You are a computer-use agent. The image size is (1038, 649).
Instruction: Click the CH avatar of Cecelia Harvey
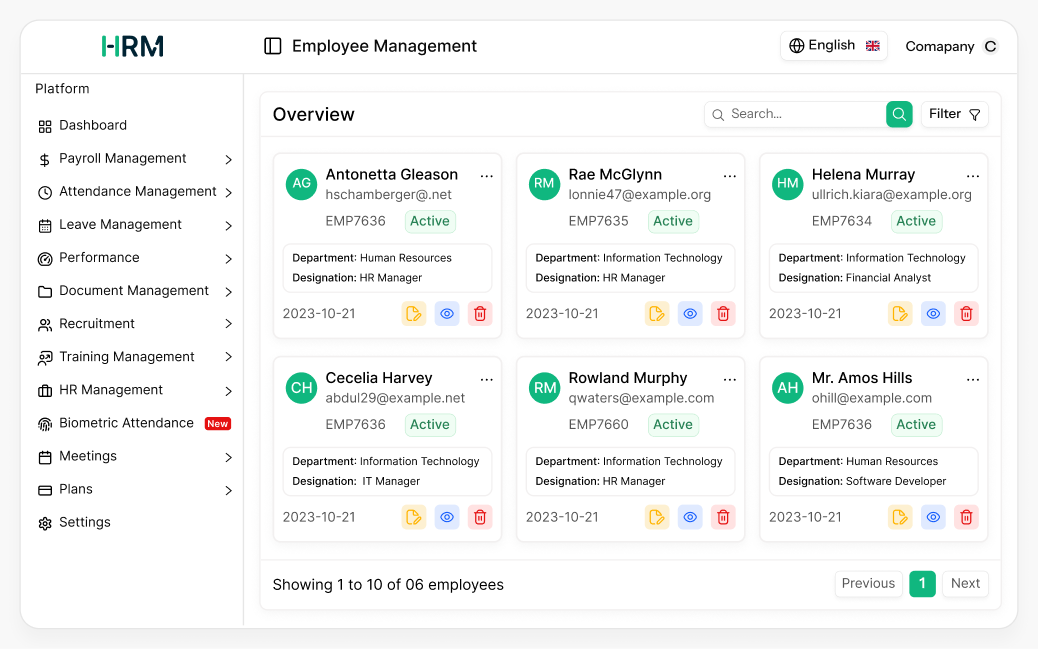pyautogui.click(x=301, y=387)
